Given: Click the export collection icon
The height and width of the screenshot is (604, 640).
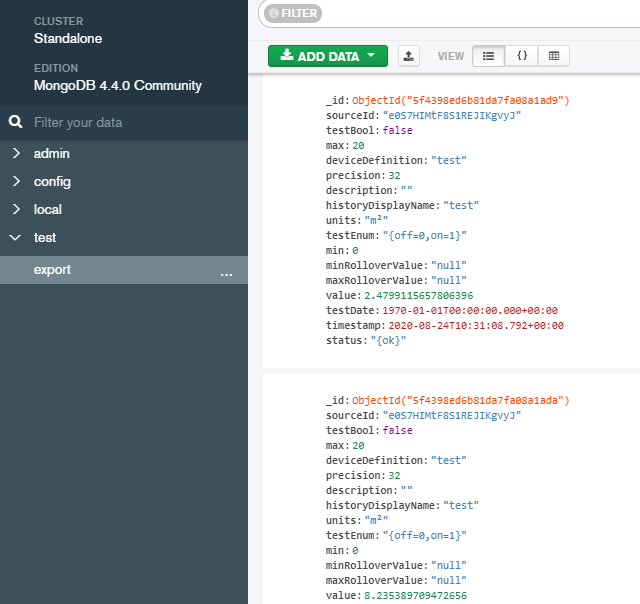Looking at the screenshot, I should coord(409,56).
